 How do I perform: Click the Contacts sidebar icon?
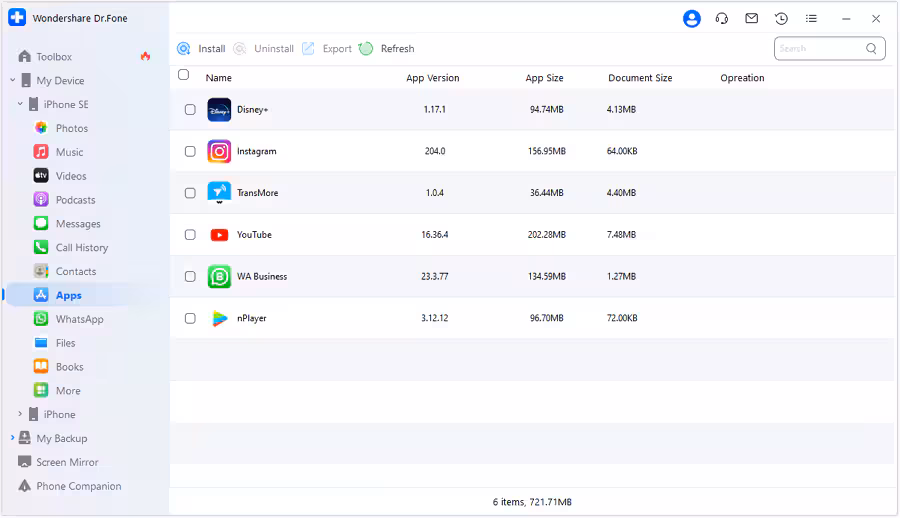(x=41, y=271)
